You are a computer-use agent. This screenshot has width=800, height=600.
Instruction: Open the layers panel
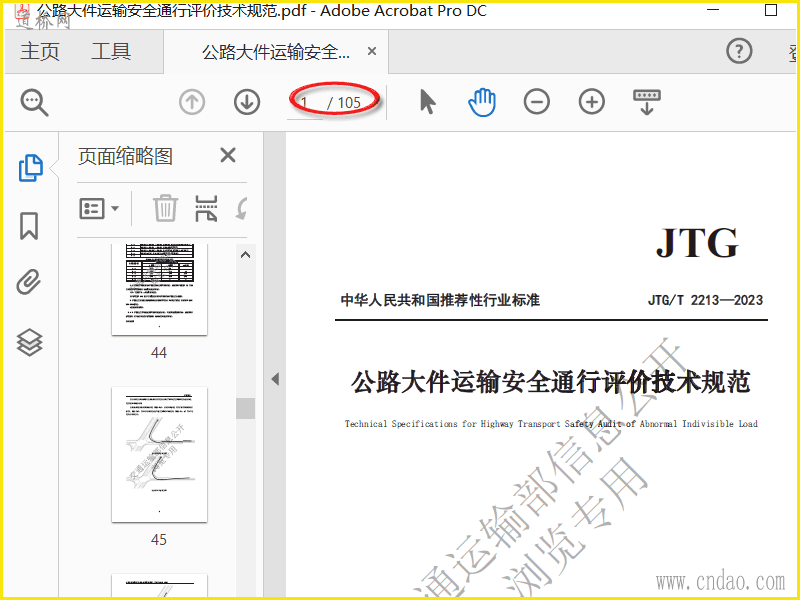pos(30,342)
